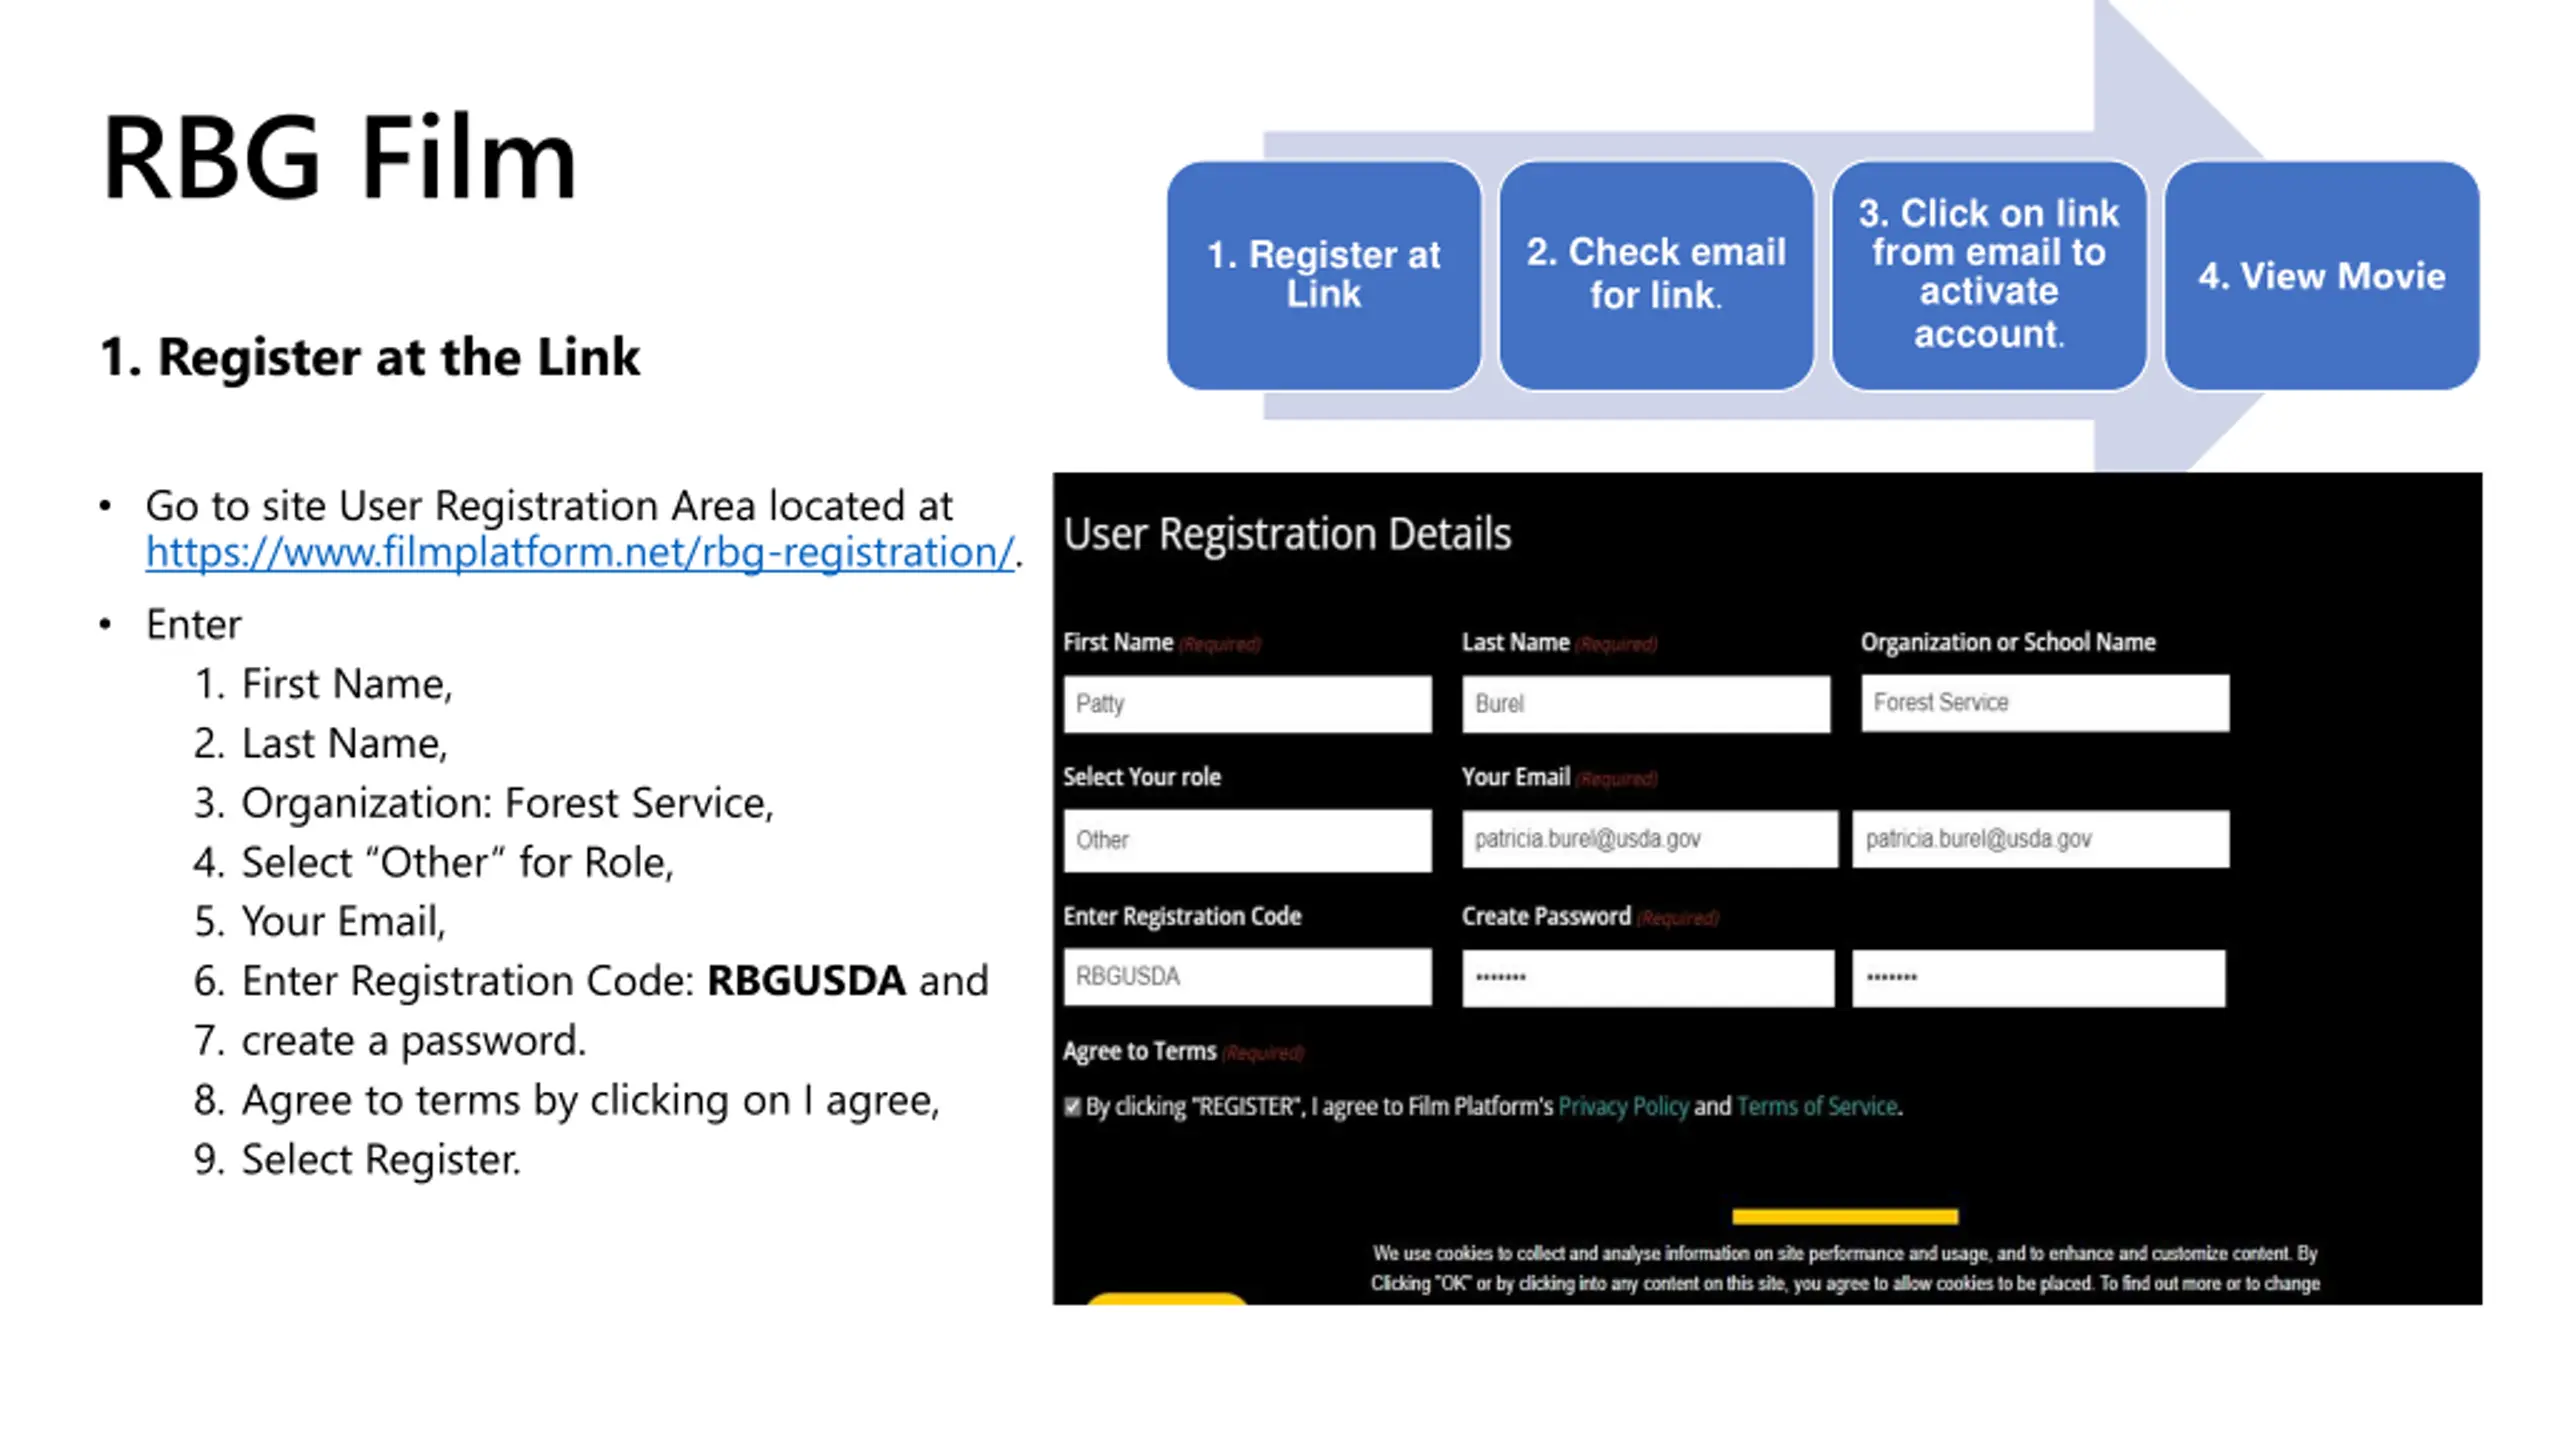
Task: Open the Terms of Service link
Action: point(1816,1106)
